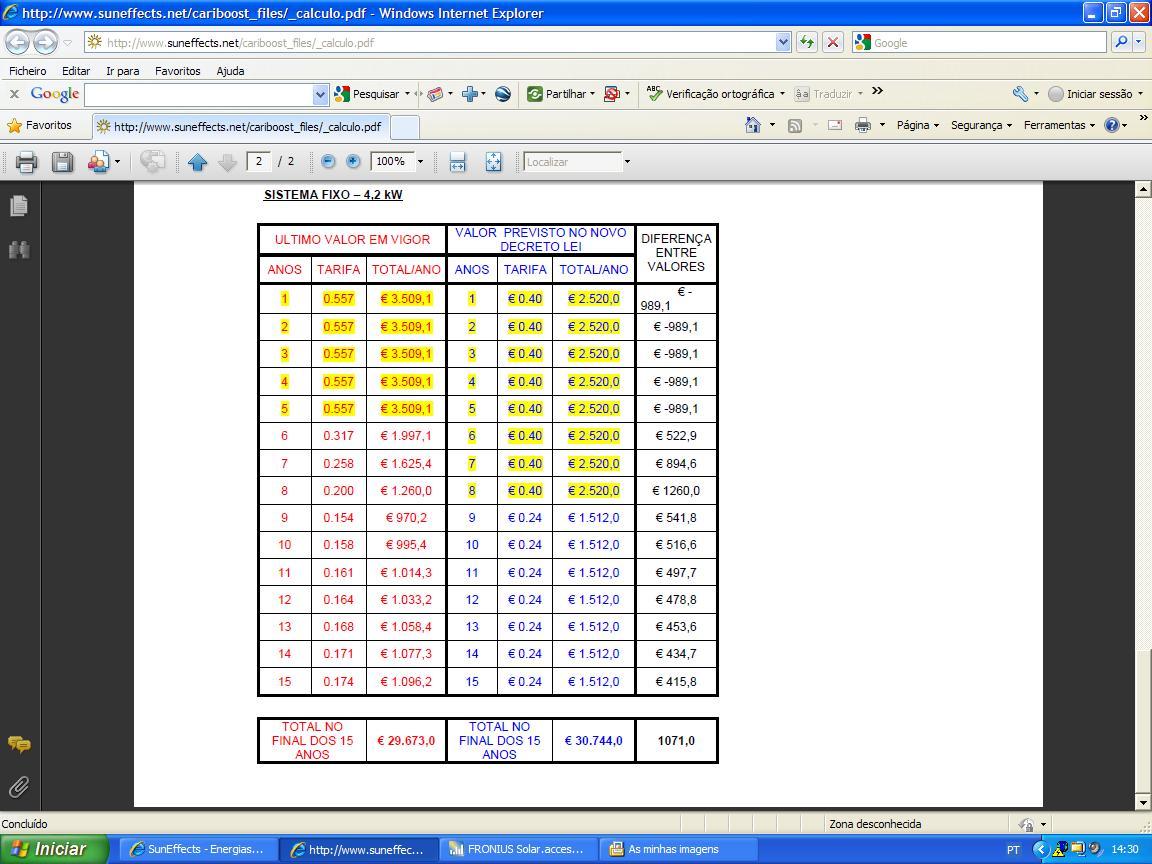The height and width of the screenshot is (864, 1152).
Task: Click the Partilhar button
Action: point(560,94)
